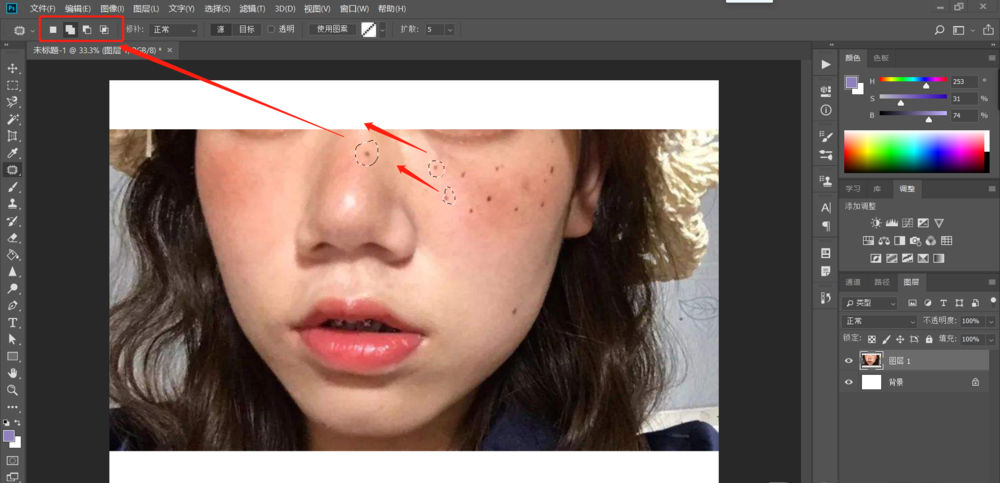Hide 图层 1 using its eye icon
The width and height of the screenshot is (1000, 483).
pos(850,361)
